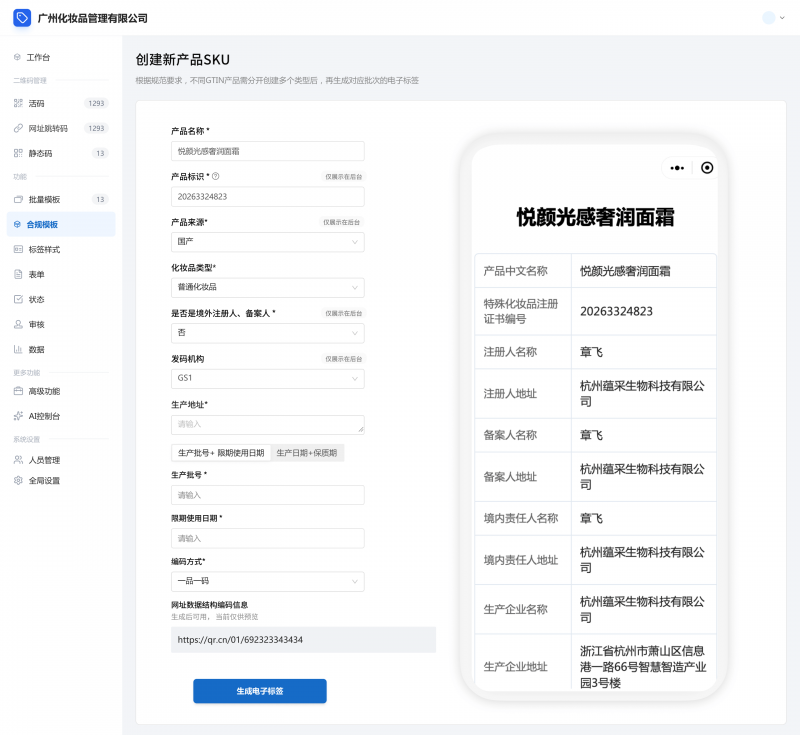Click the AI控制台 sparkle icon
The image size is (800, 735).
18,416
